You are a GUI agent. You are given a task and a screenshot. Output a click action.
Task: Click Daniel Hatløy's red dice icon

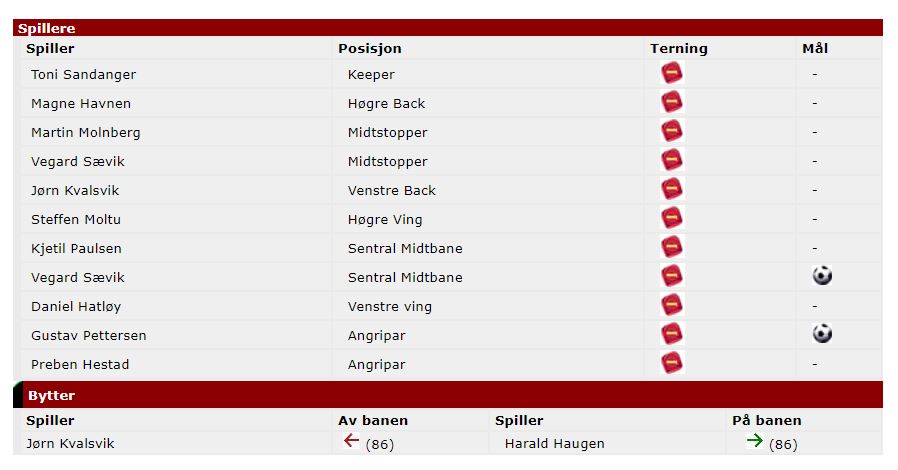tap(672, 305)
